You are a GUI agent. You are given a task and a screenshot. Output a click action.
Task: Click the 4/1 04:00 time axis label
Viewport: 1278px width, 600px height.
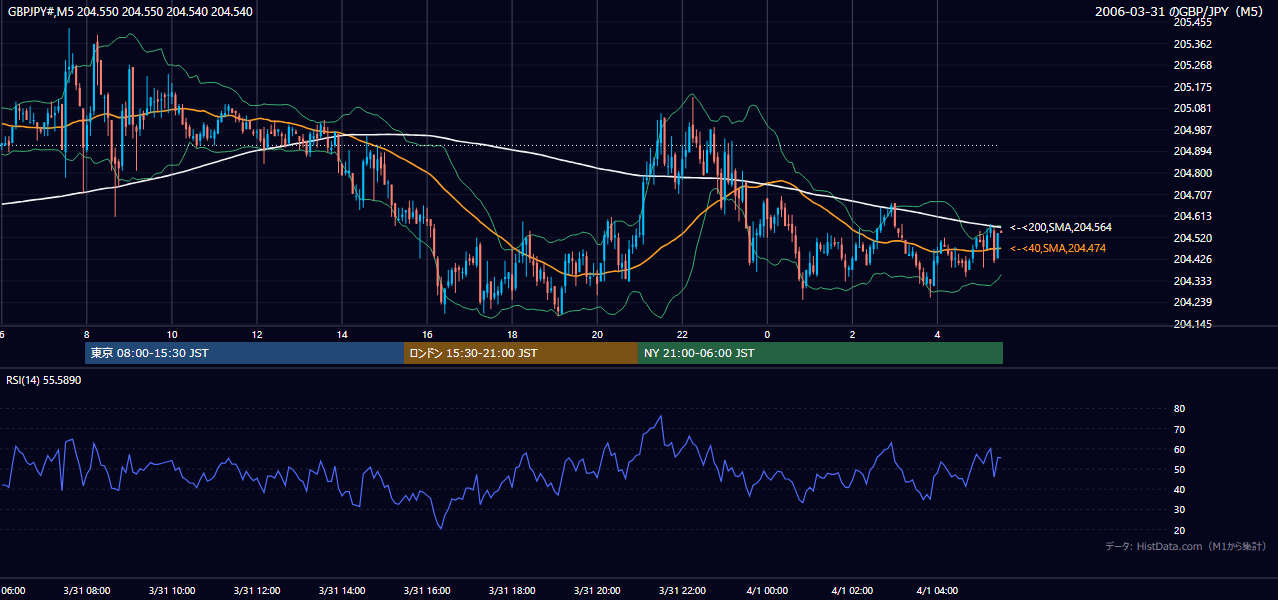[937, 591]
